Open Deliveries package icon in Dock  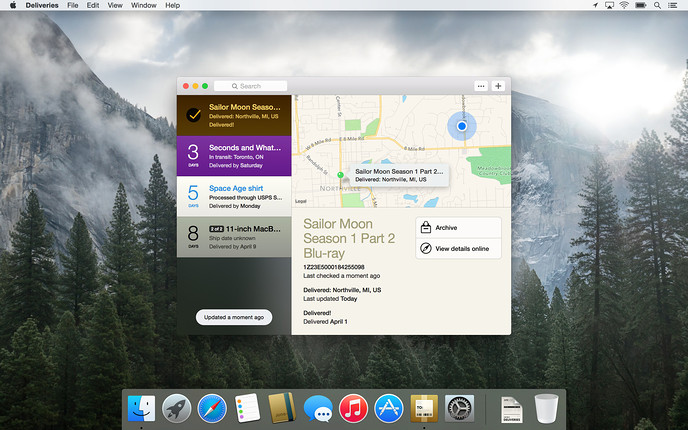tap(424, 408)
